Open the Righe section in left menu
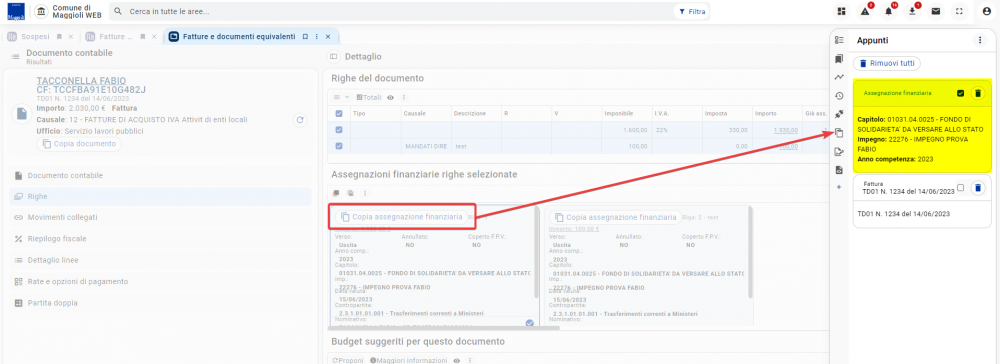This screenshot has width=1000, height=364. coord(161,196)
